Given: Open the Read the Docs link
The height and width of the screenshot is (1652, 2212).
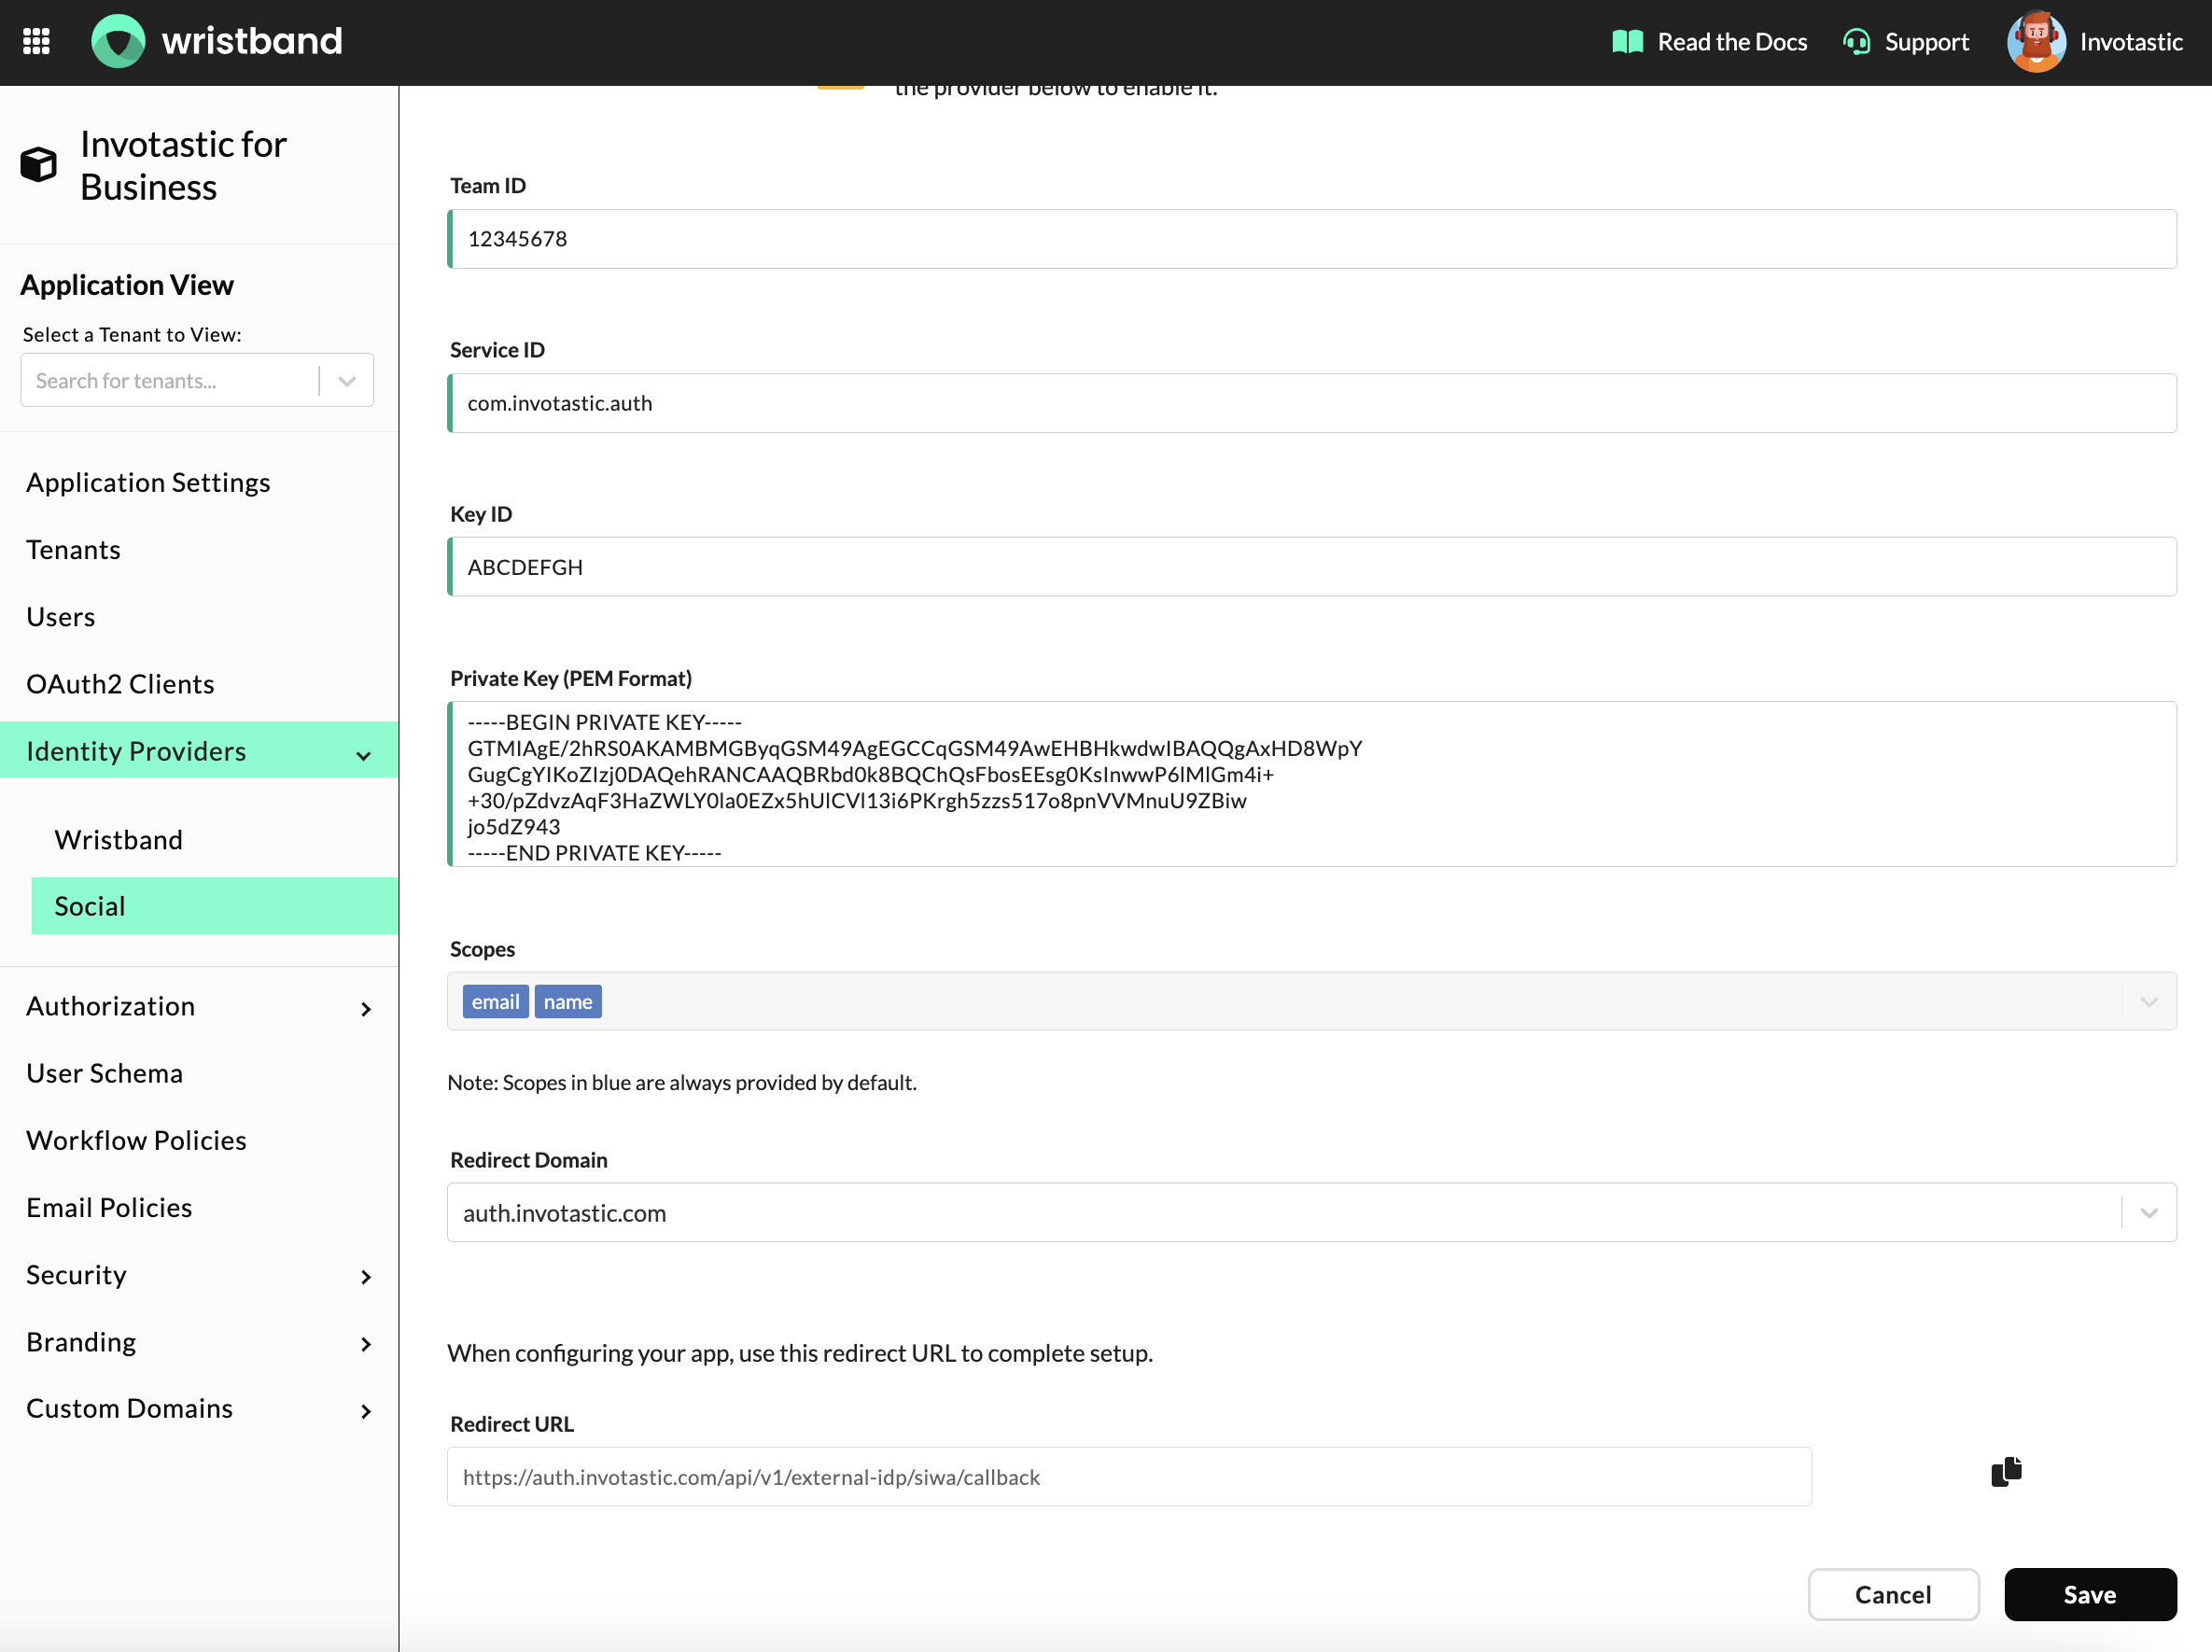Looking at the screenshot, I should 1732,42.
